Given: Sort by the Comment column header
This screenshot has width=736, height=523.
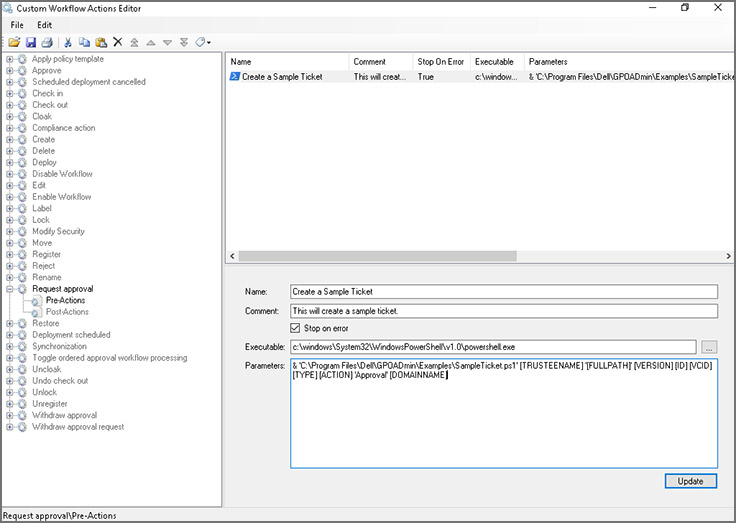Looking at the screenshot, I should tap(381, 62).
